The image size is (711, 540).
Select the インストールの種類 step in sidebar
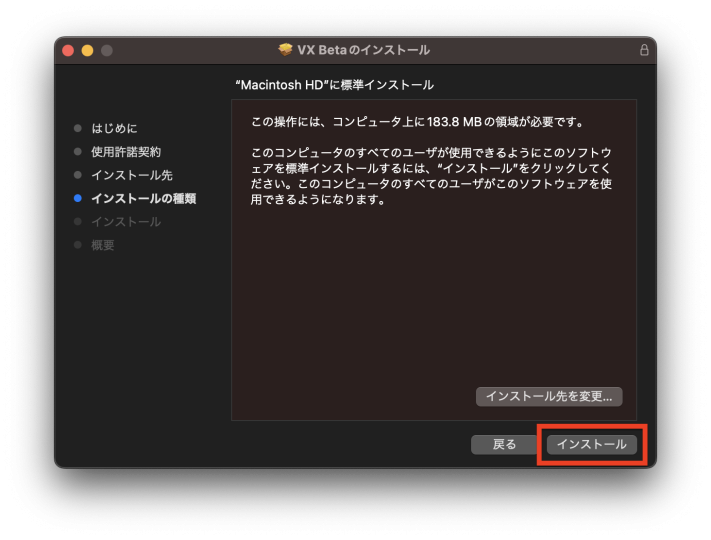[x=144, y=199]
